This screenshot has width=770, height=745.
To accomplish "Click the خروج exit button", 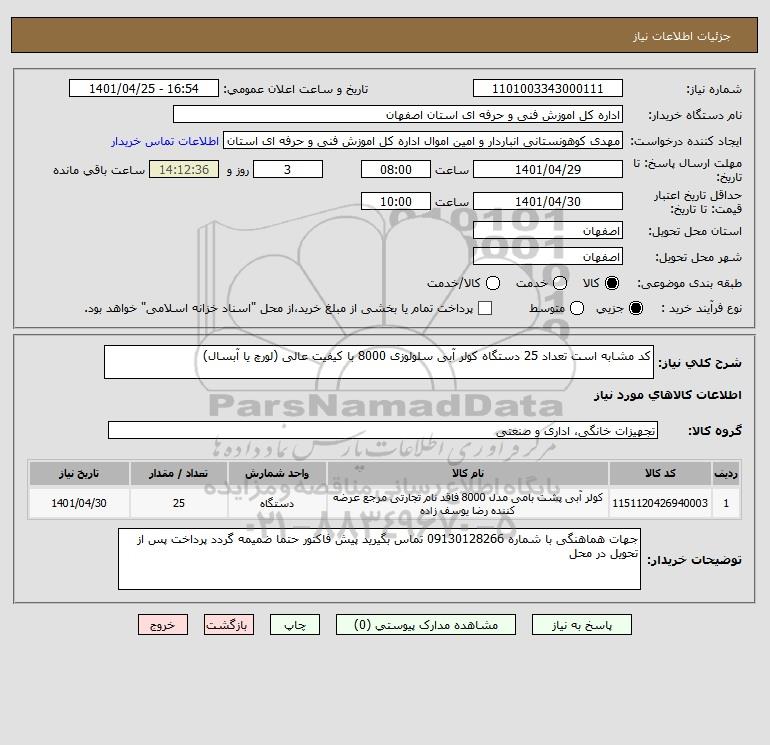I will pyautogui.click(x=163, y=625).
